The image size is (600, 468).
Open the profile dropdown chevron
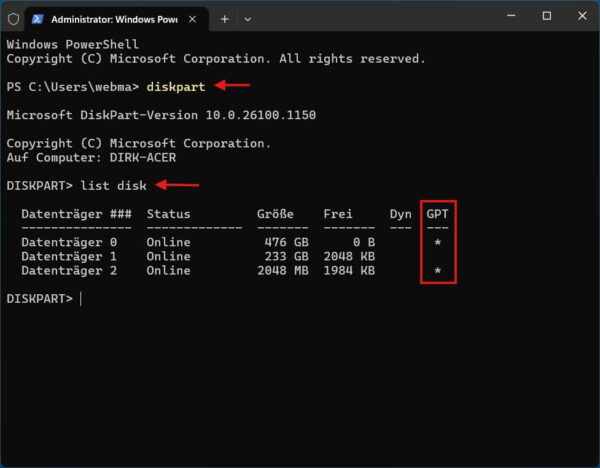tap(248, 19)
